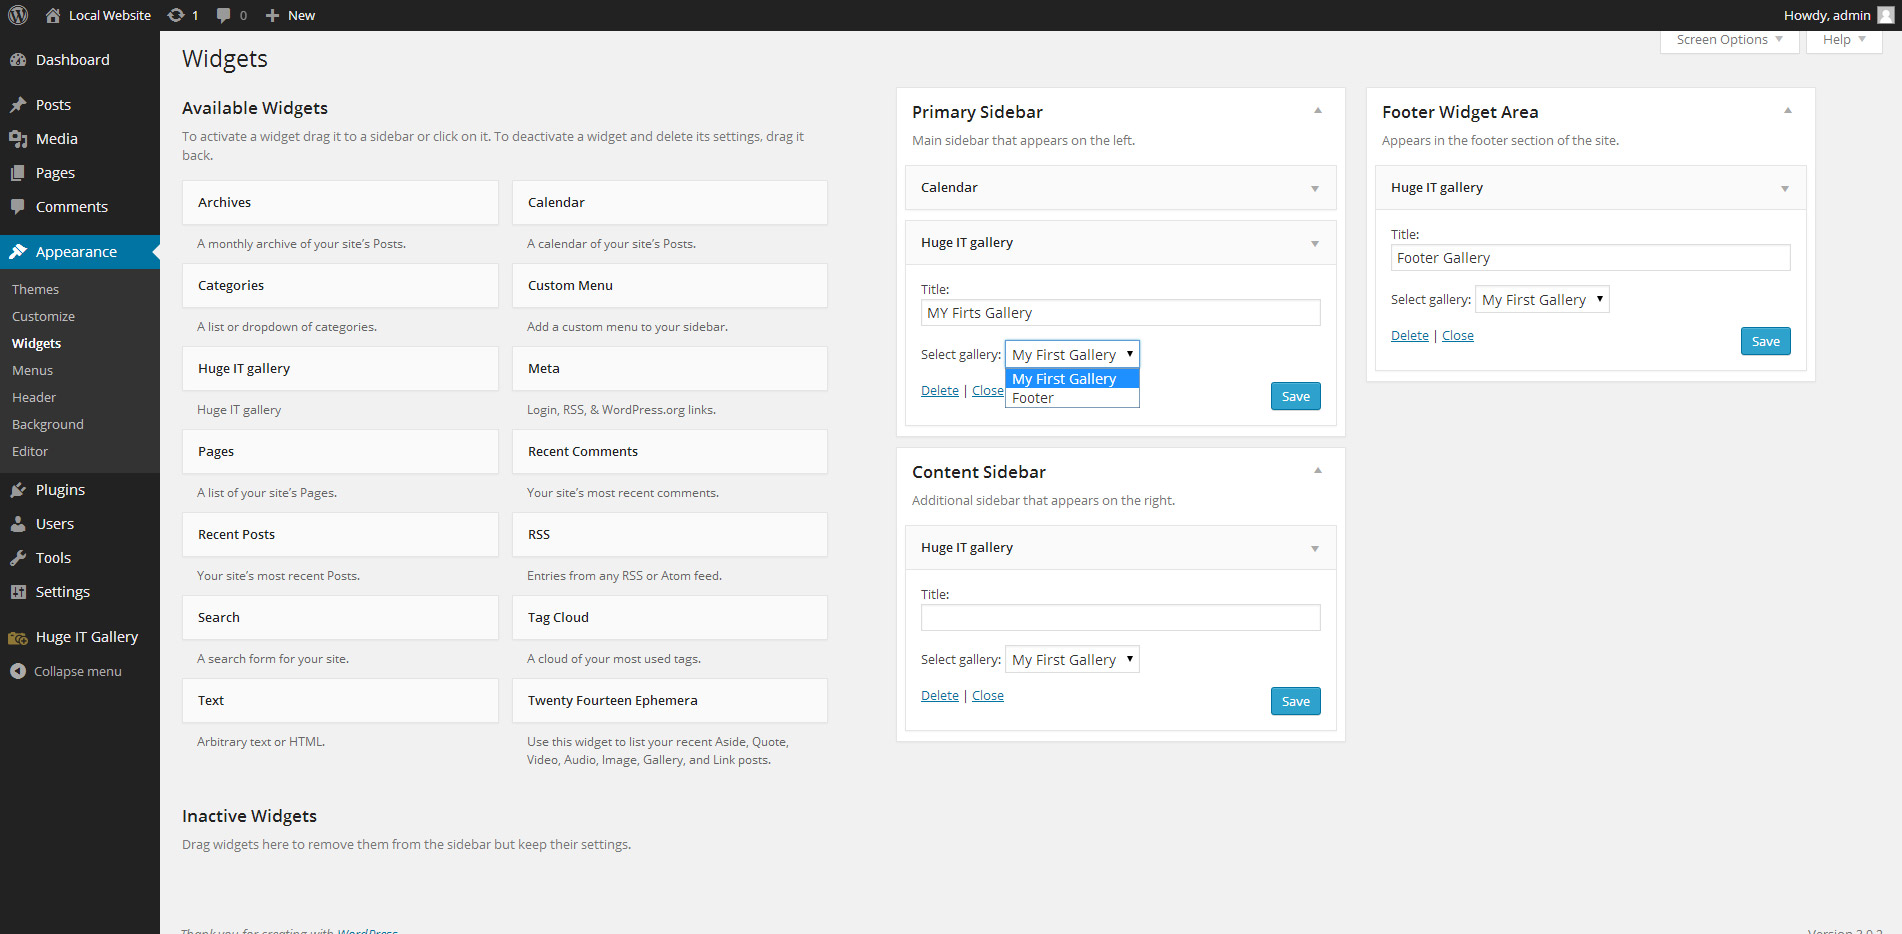Click the empty Title field in the Content Sidebar
This screenshot has width=1902, height=934.
pyautogui.click(x=1121, y=618)
